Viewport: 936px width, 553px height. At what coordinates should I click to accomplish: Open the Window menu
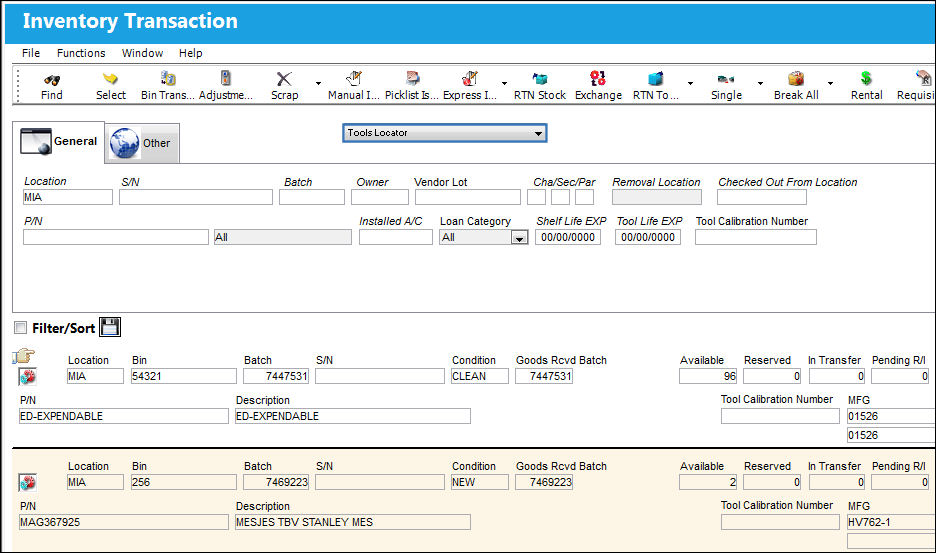coord(142,53)
